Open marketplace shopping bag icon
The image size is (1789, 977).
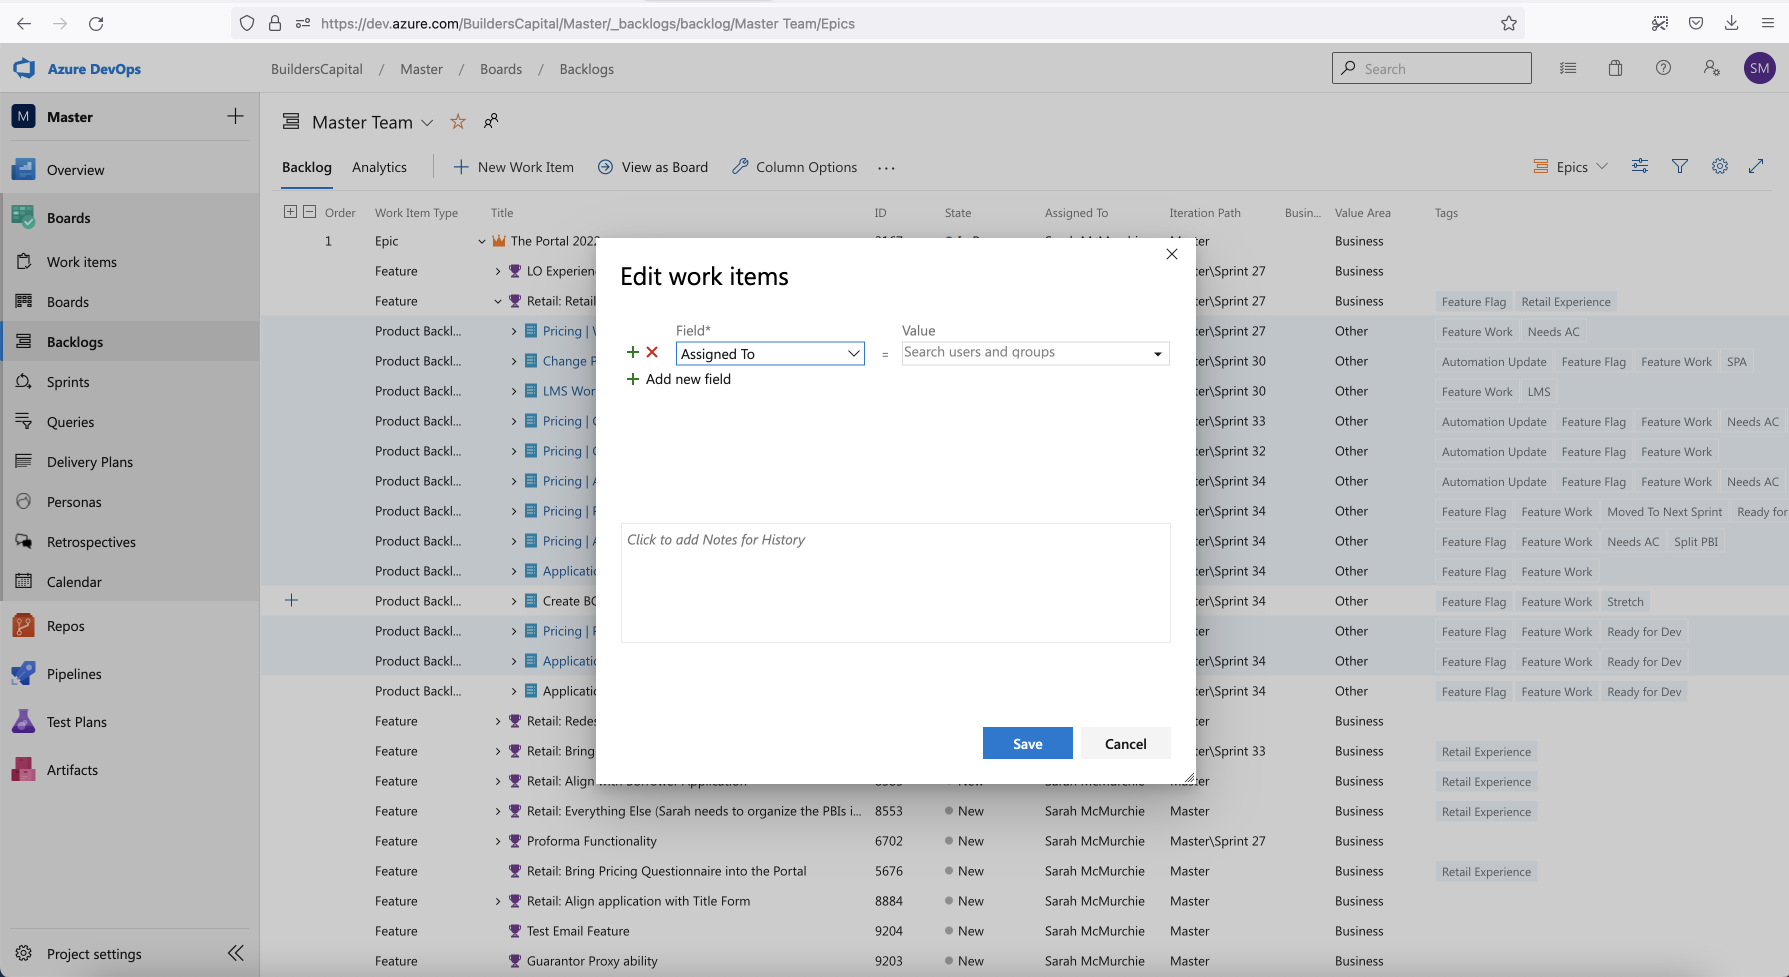pos(1615,68)
